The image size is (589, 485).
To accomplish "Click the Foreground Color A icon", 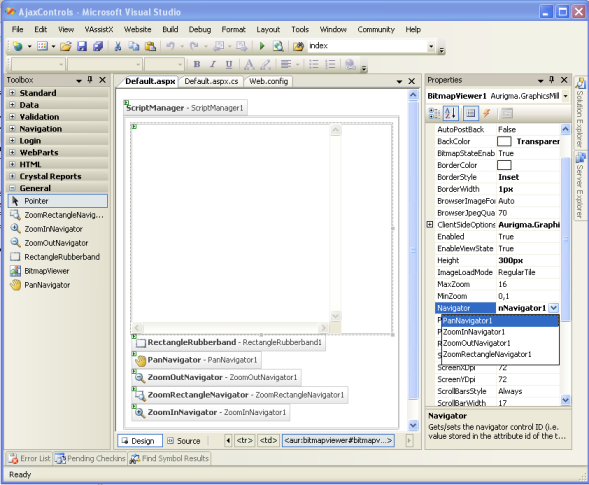I will [x=249, y=64].
